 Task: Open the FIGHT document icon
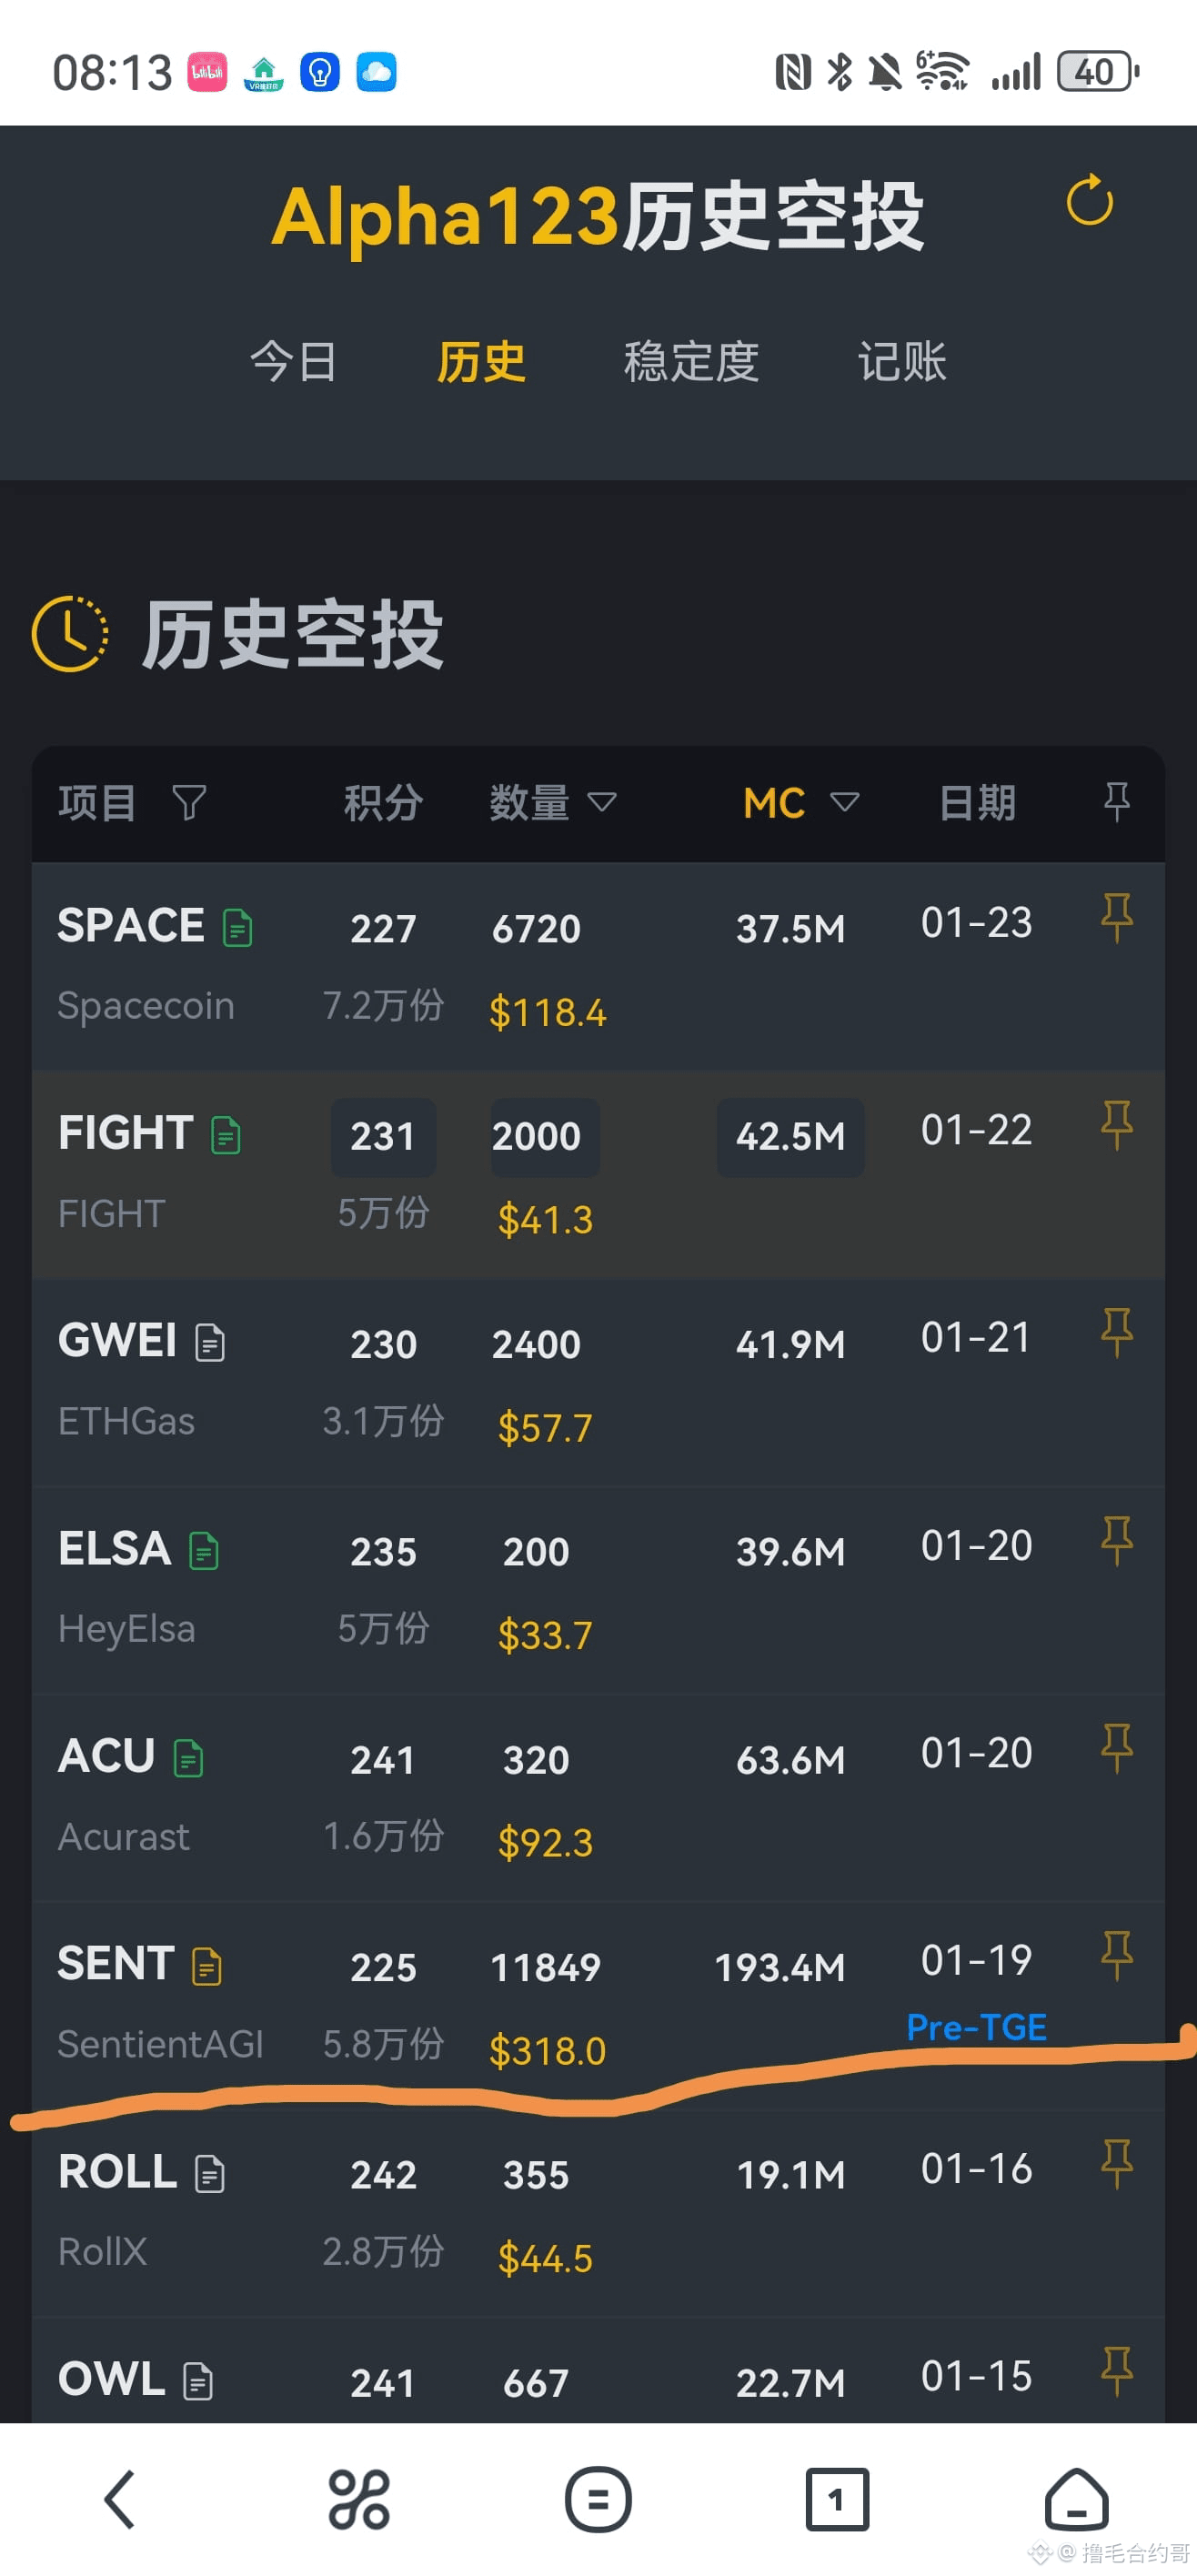pos(226,1135)
